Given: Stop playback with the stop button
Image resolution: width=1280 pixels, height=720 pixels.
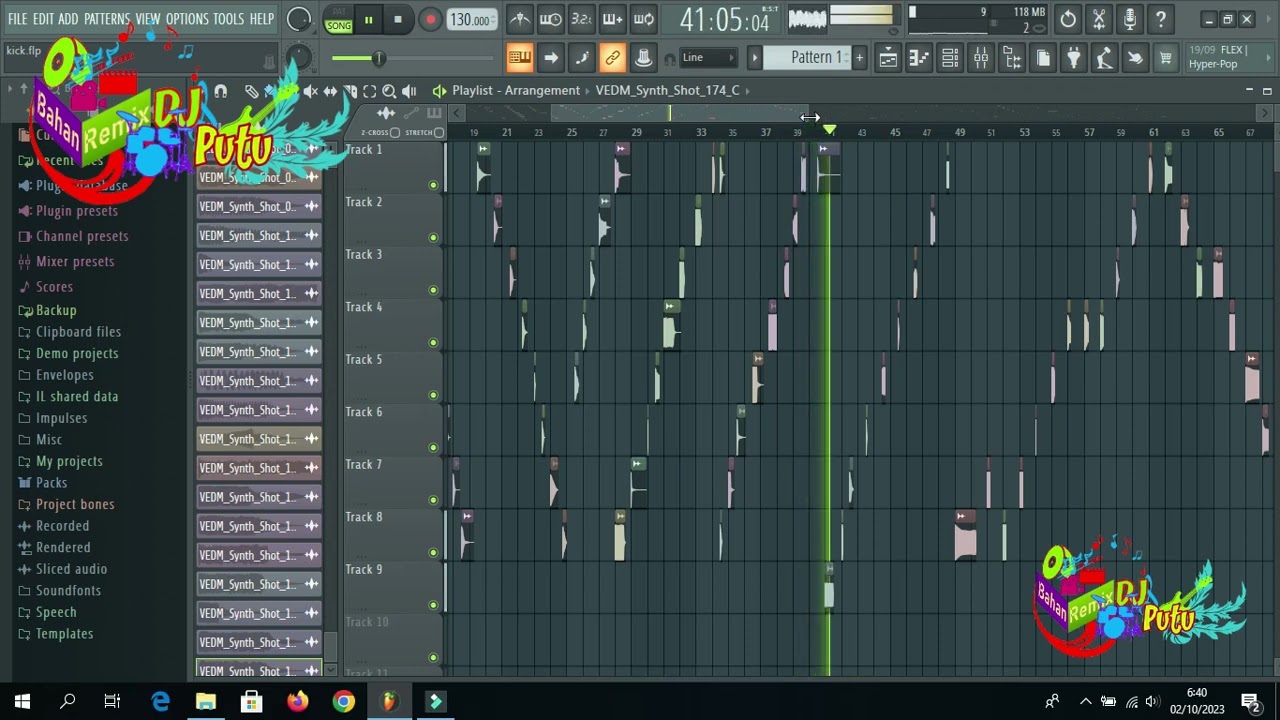Looking at the screenshot, I should point(398,20).
